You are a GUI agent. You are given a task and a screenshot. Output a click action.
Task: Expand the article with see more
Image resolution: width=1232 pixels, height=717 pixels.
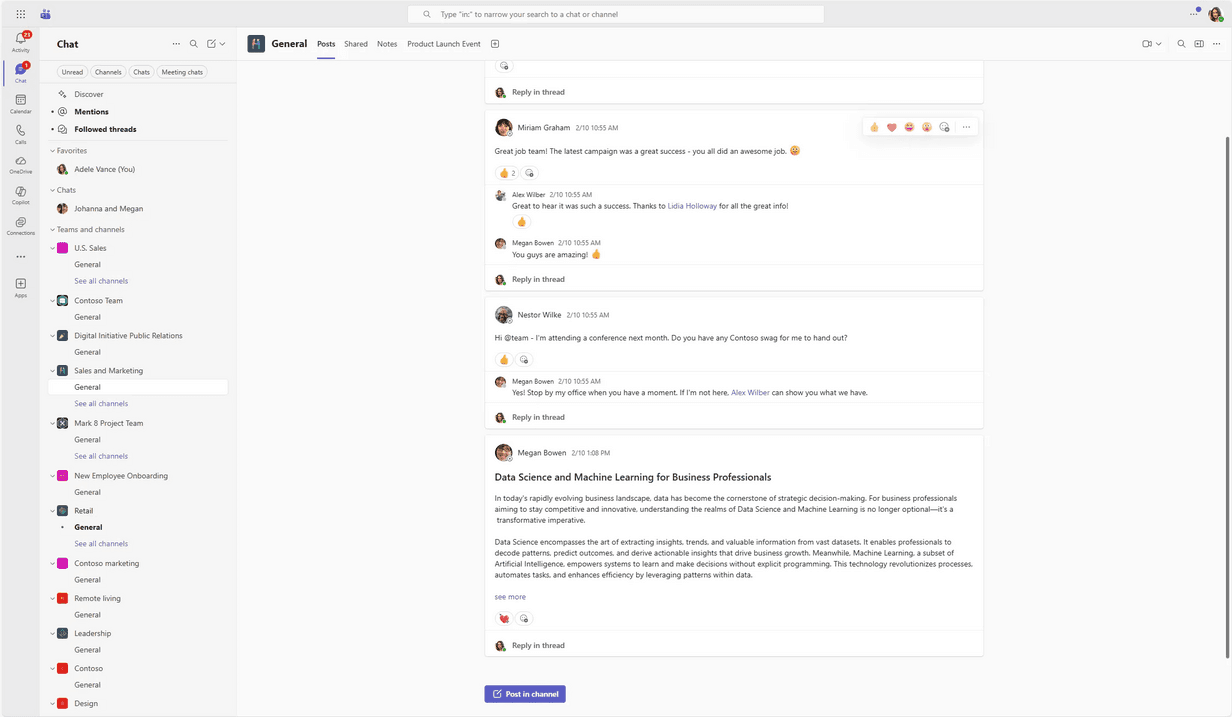509,597
